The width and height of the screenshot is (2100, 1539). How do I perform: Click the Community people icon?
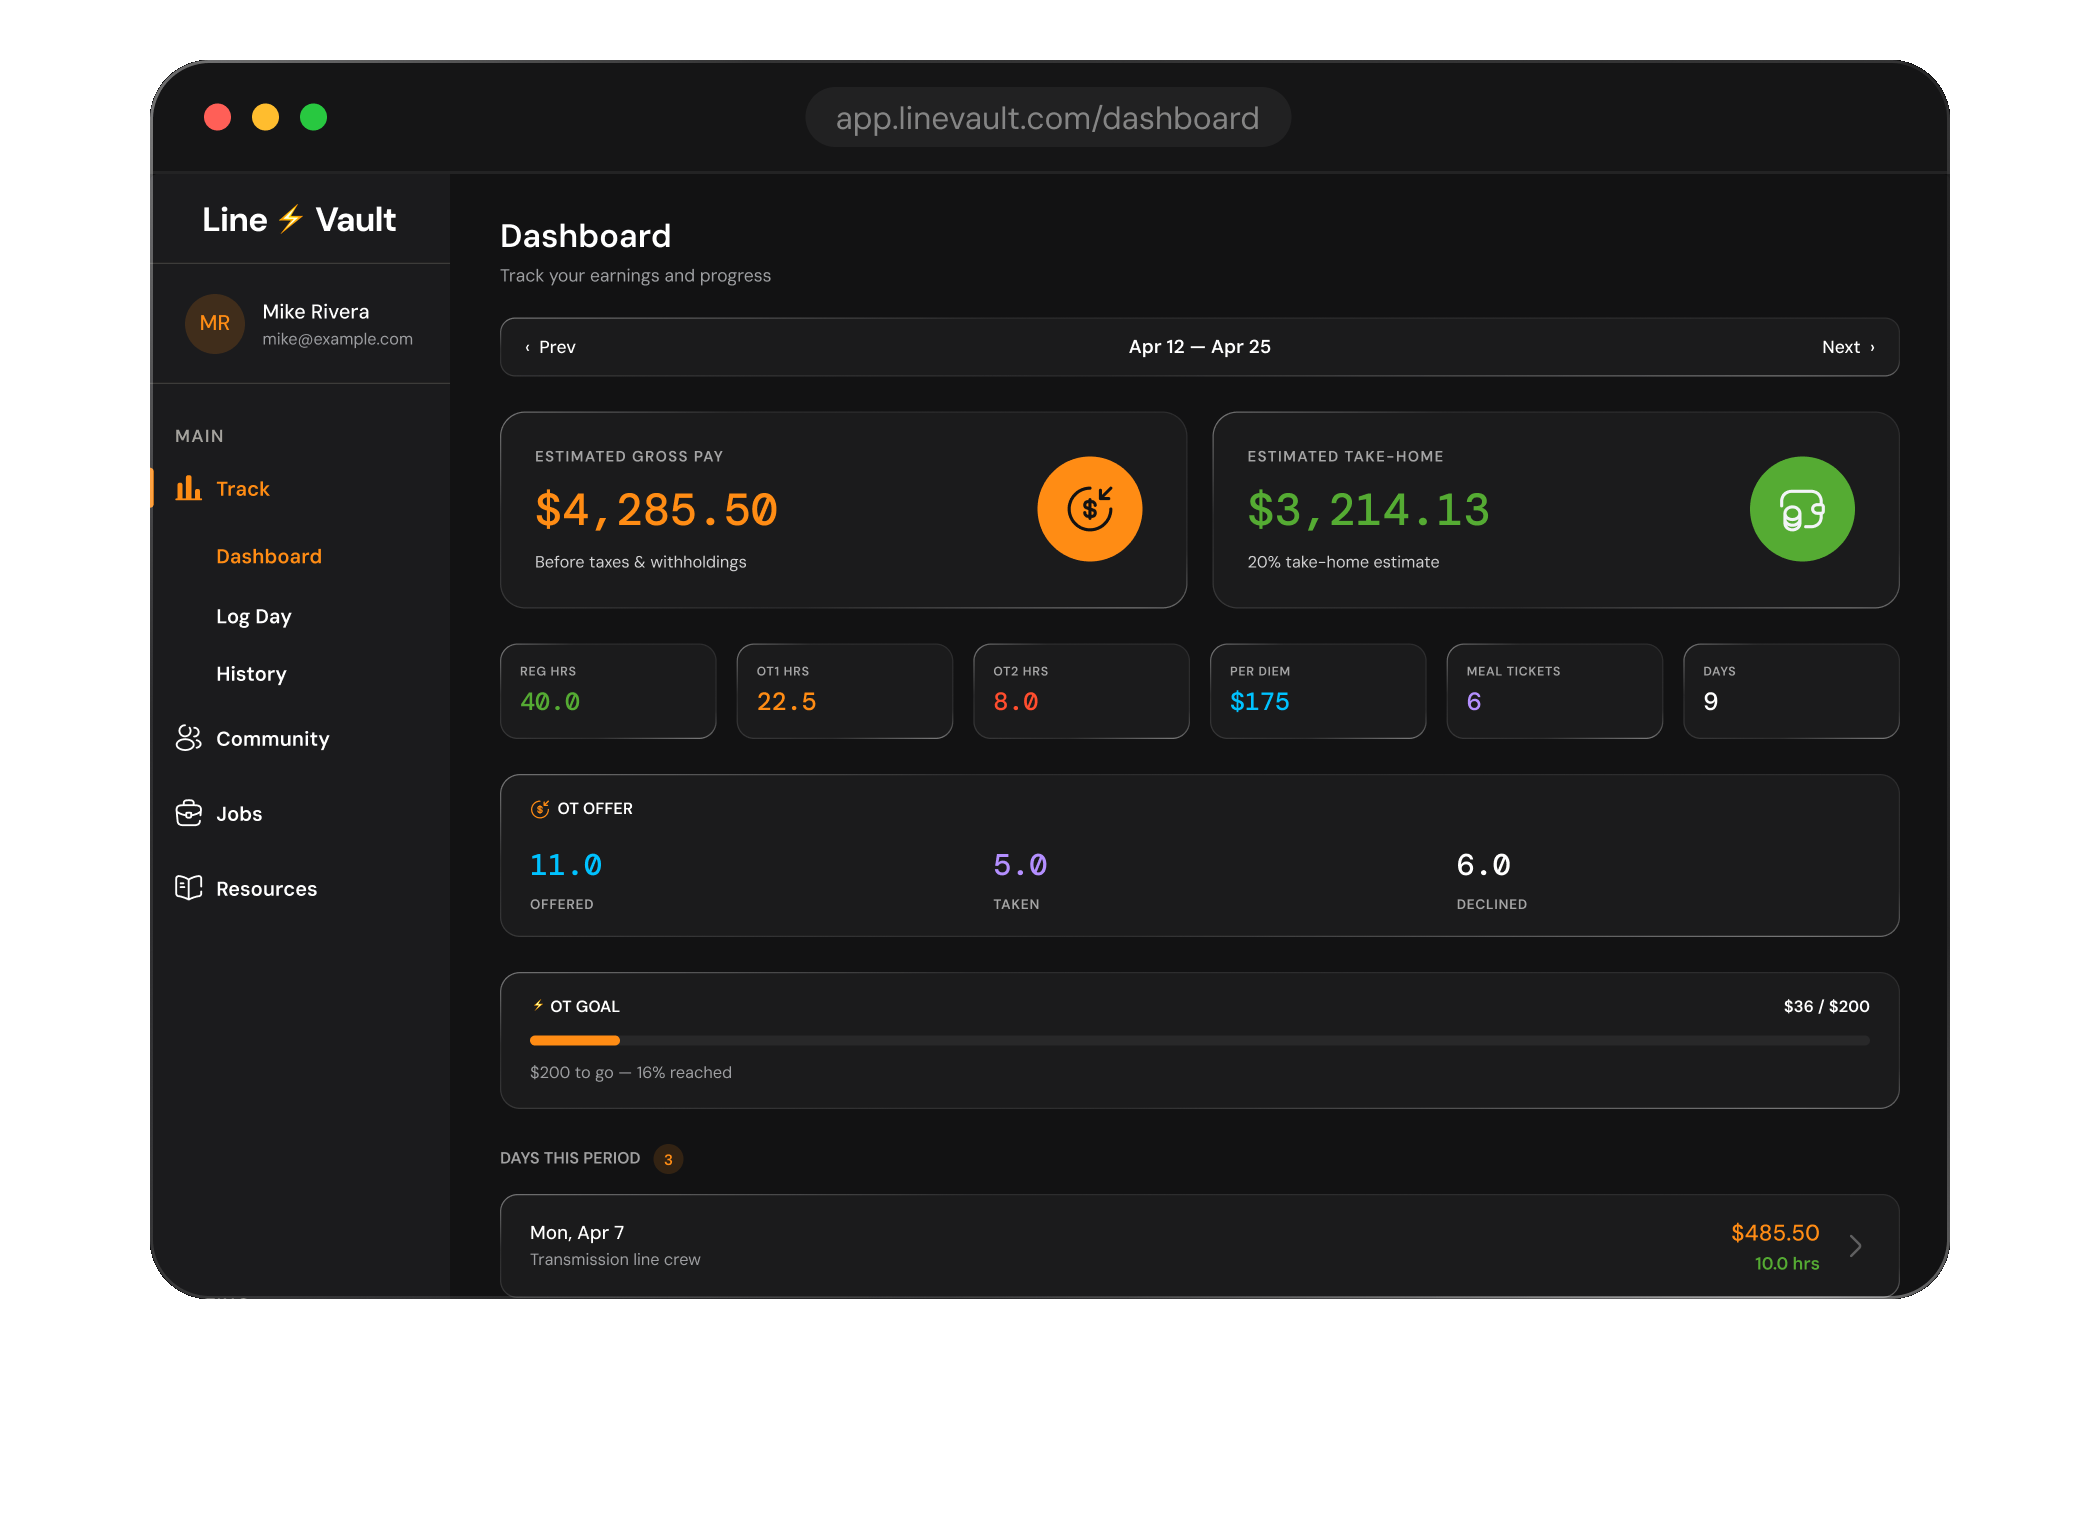click(x=188, y=738)
